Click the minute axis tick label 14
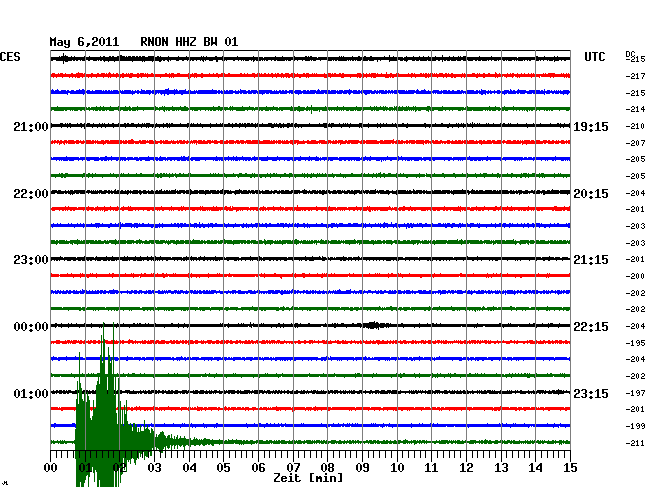 [535, 468]
